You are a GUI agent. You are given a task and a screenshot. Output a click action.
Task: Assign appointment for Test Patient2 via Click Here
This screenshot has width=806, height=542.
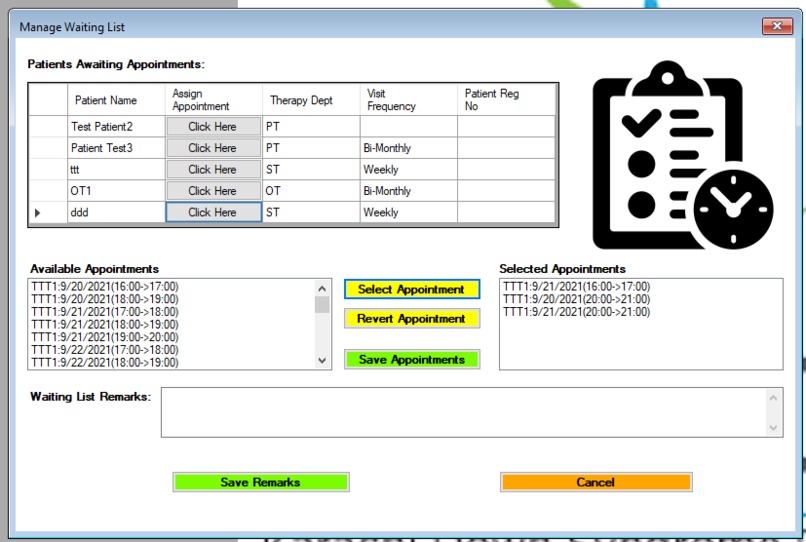213,127
